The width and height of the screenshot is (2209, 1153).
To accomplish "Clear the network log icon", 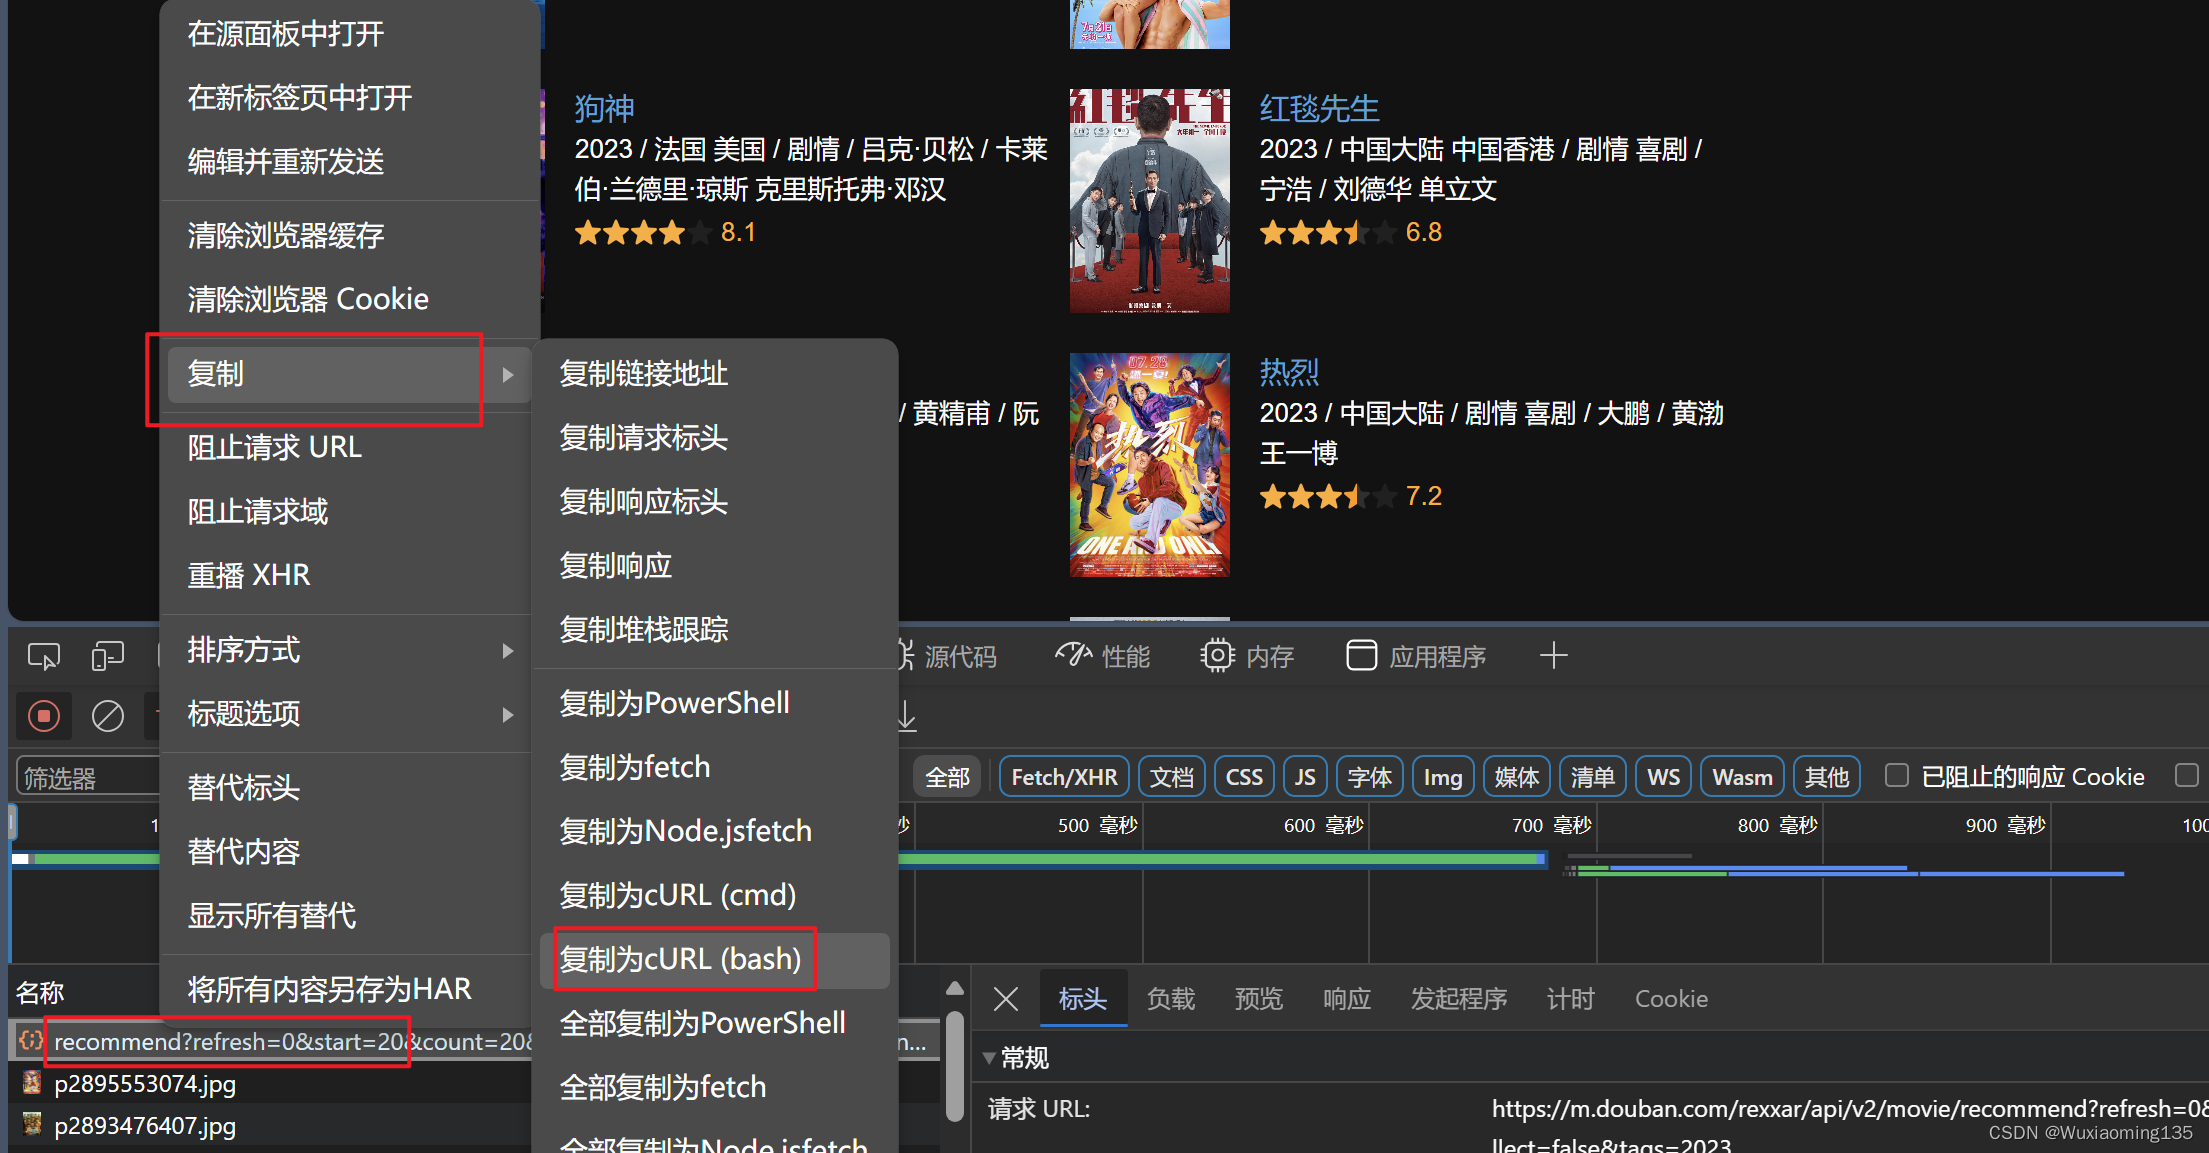I will point(107,716).
